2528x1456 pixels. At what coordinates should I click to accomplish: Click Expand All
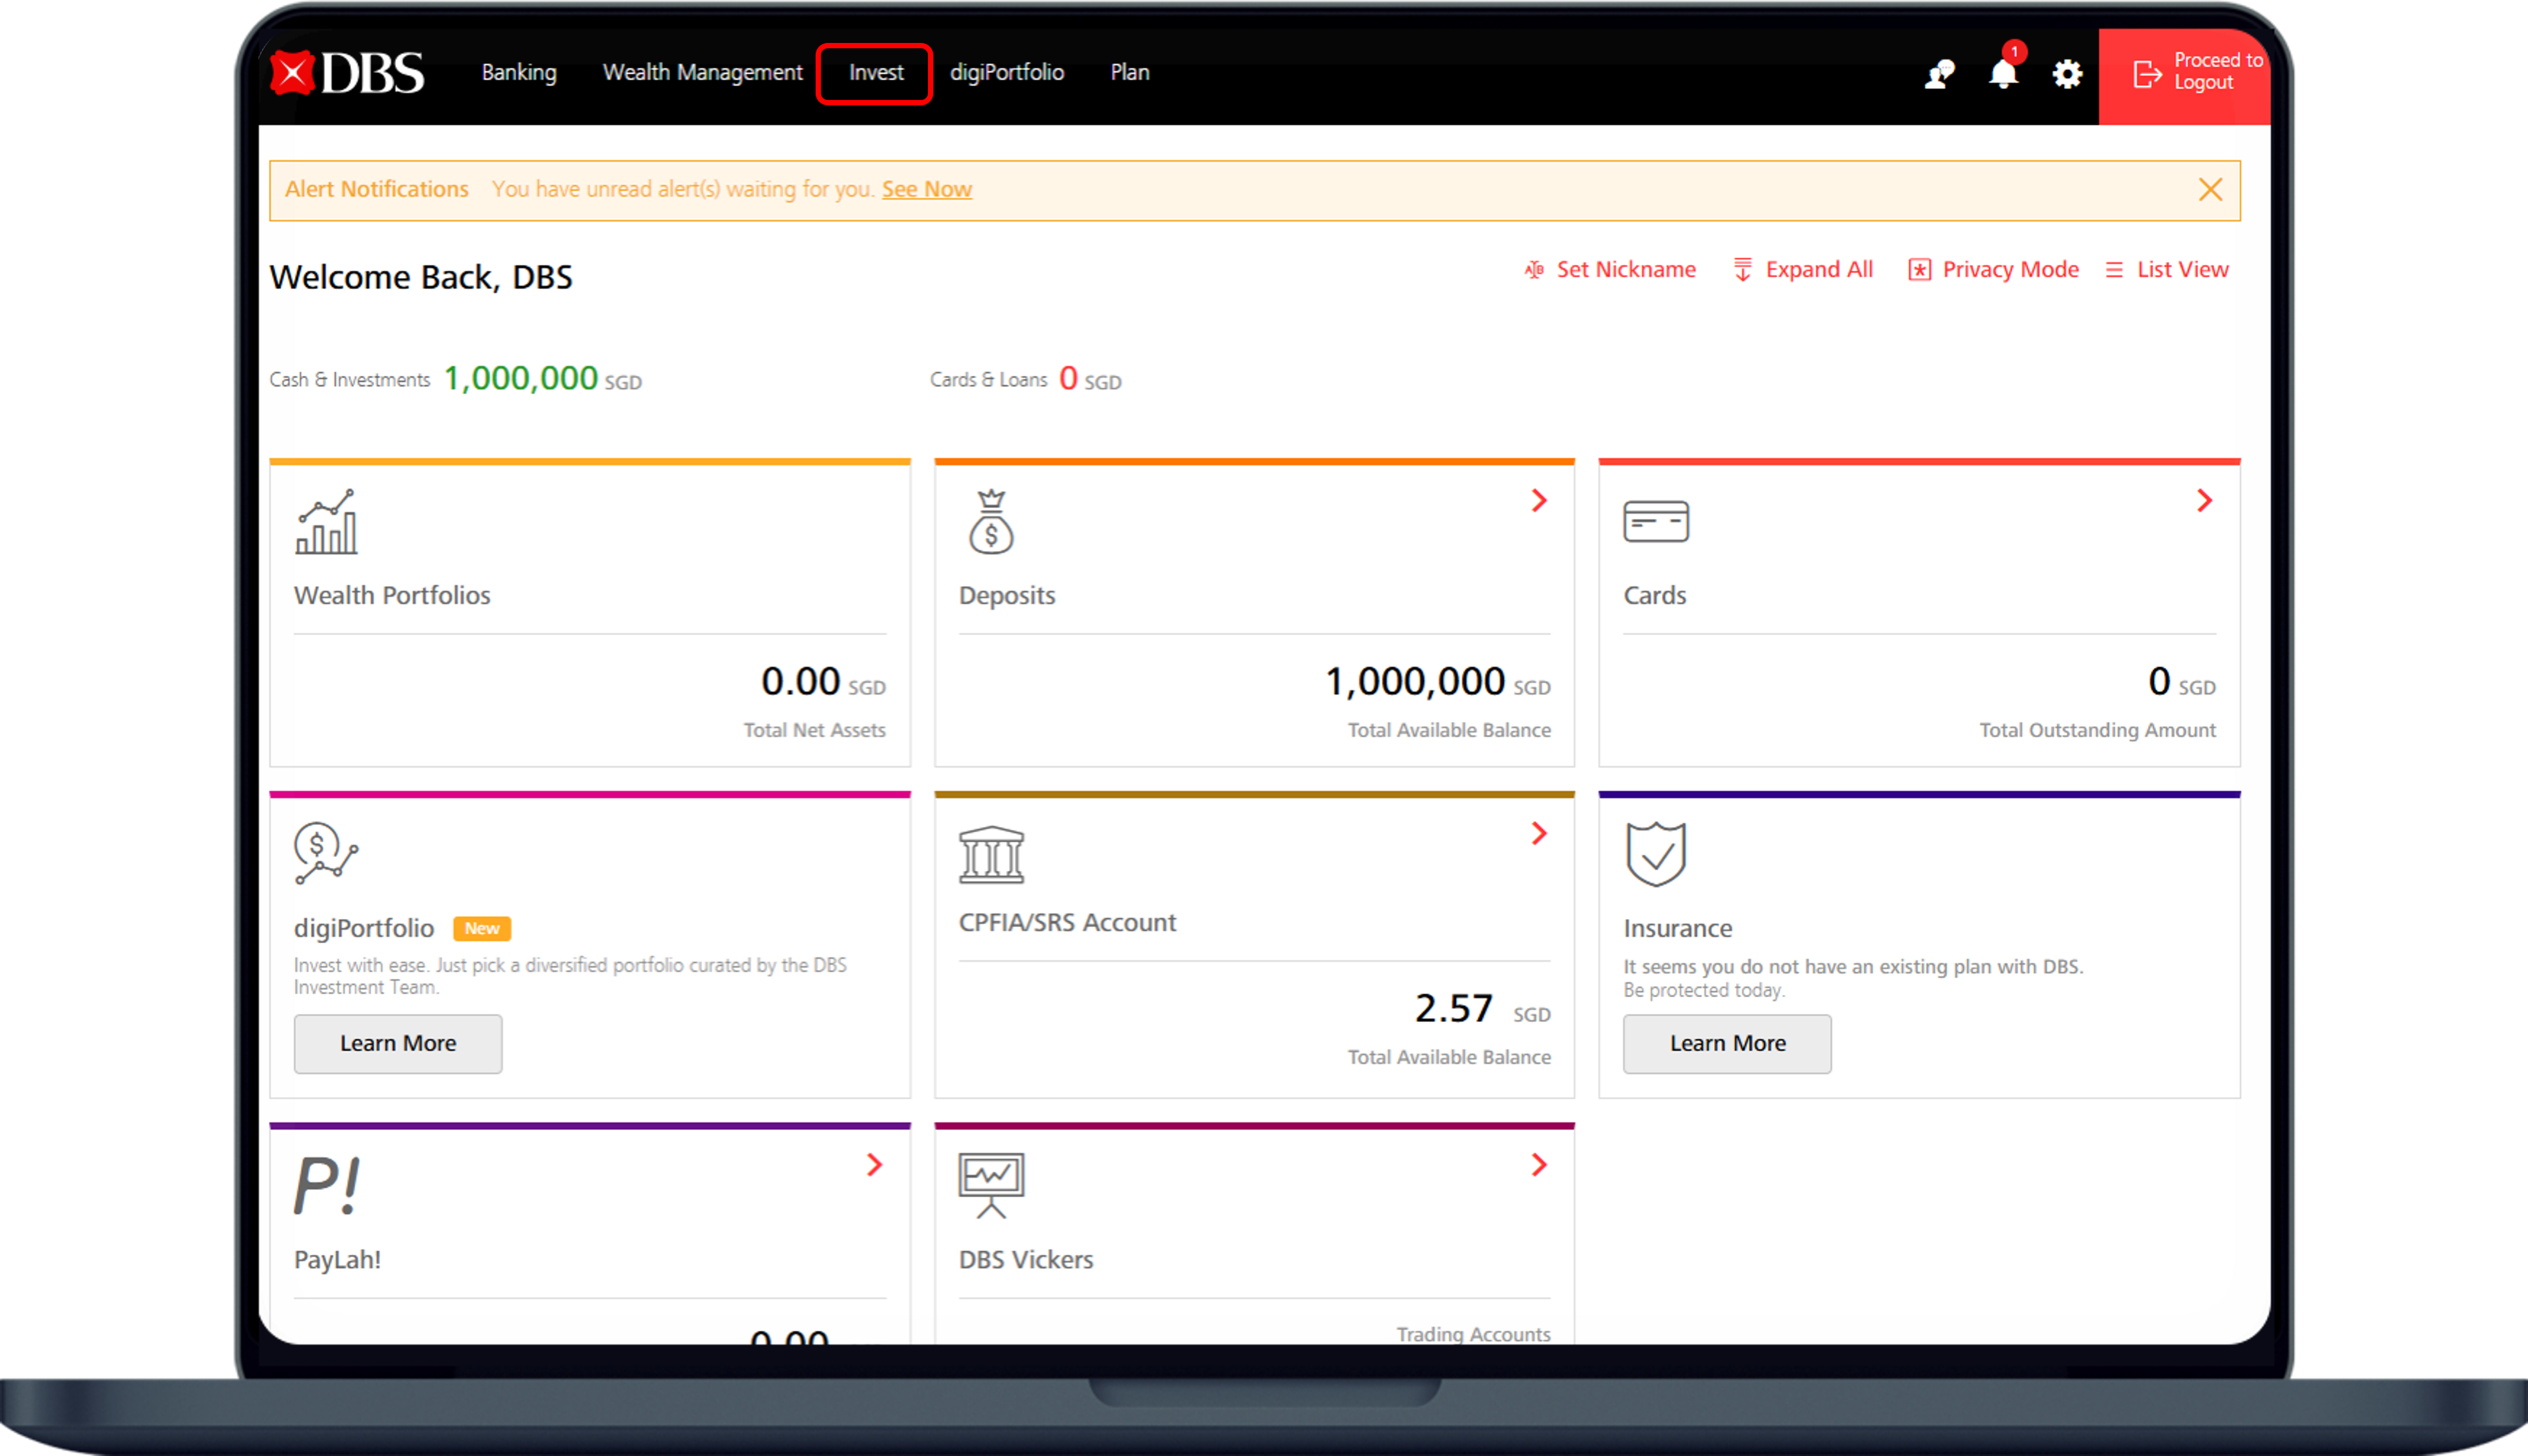(1803, 269)
